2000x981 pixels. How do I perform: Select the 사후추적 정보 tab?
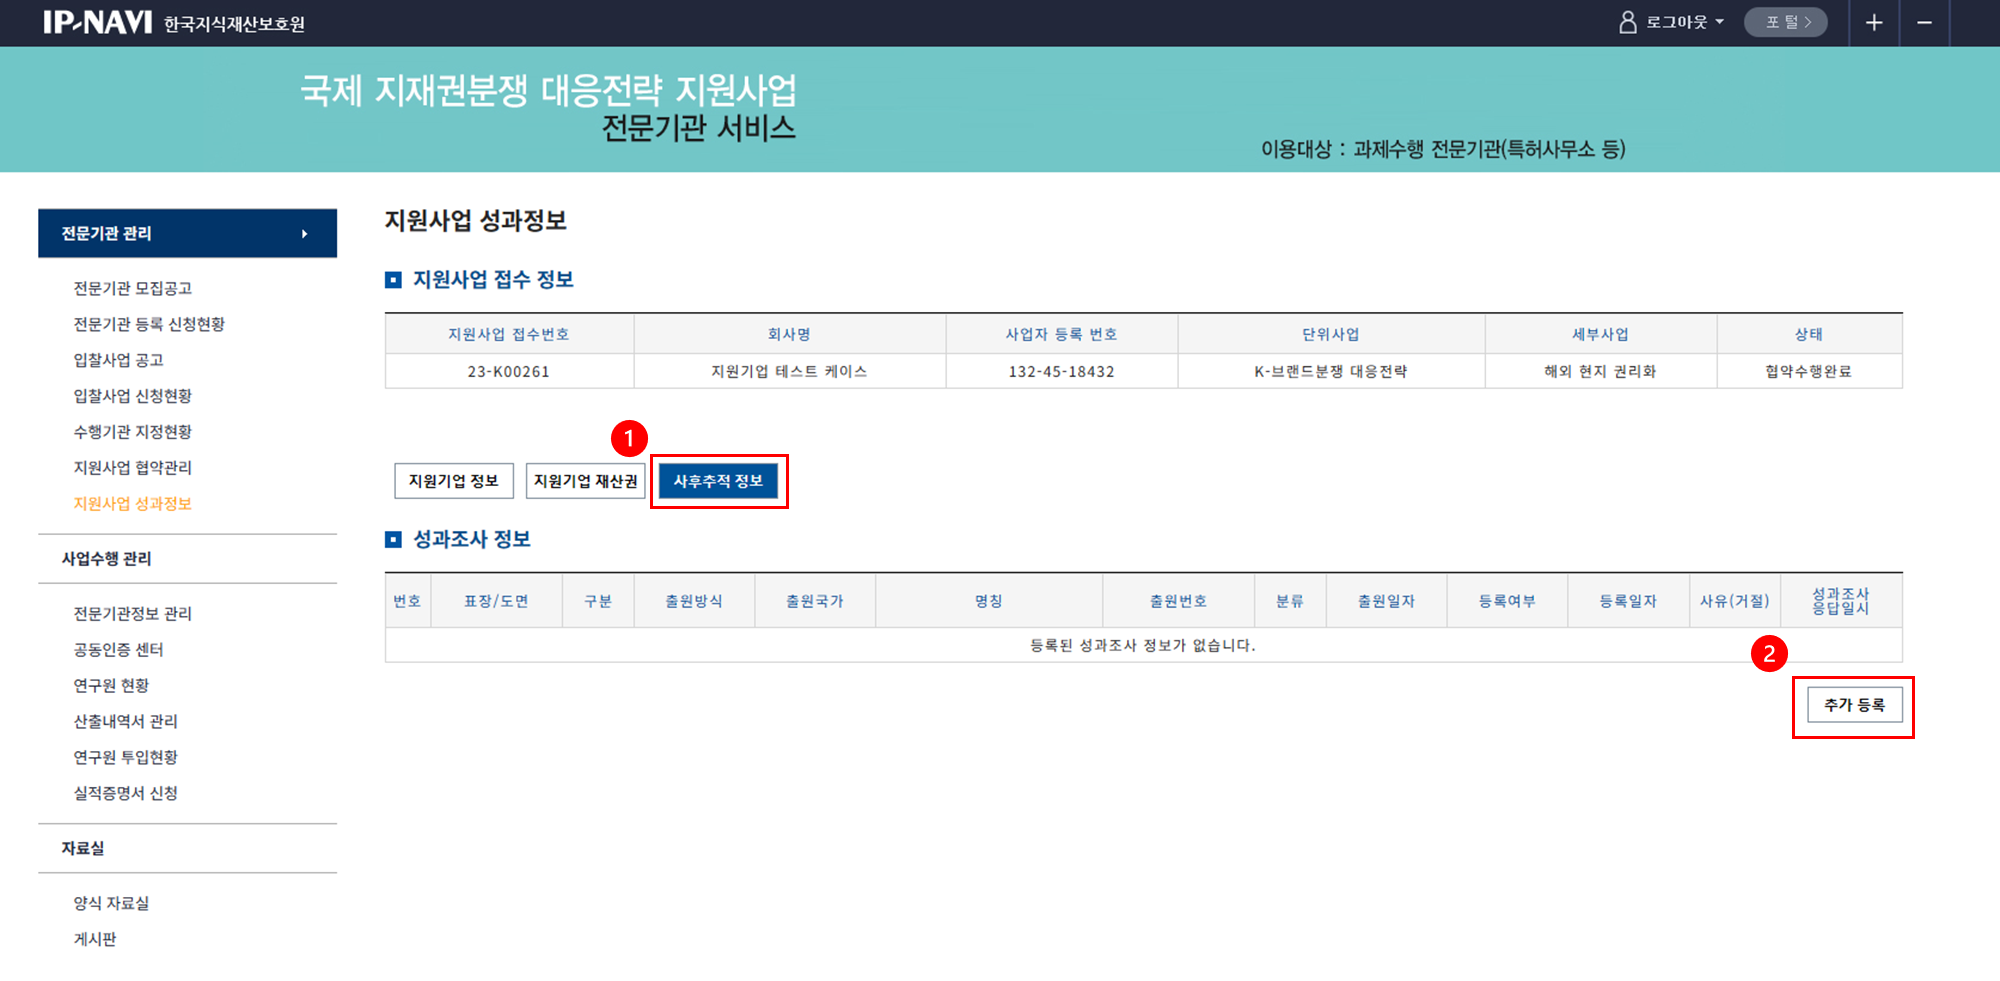tap(718, 481)
